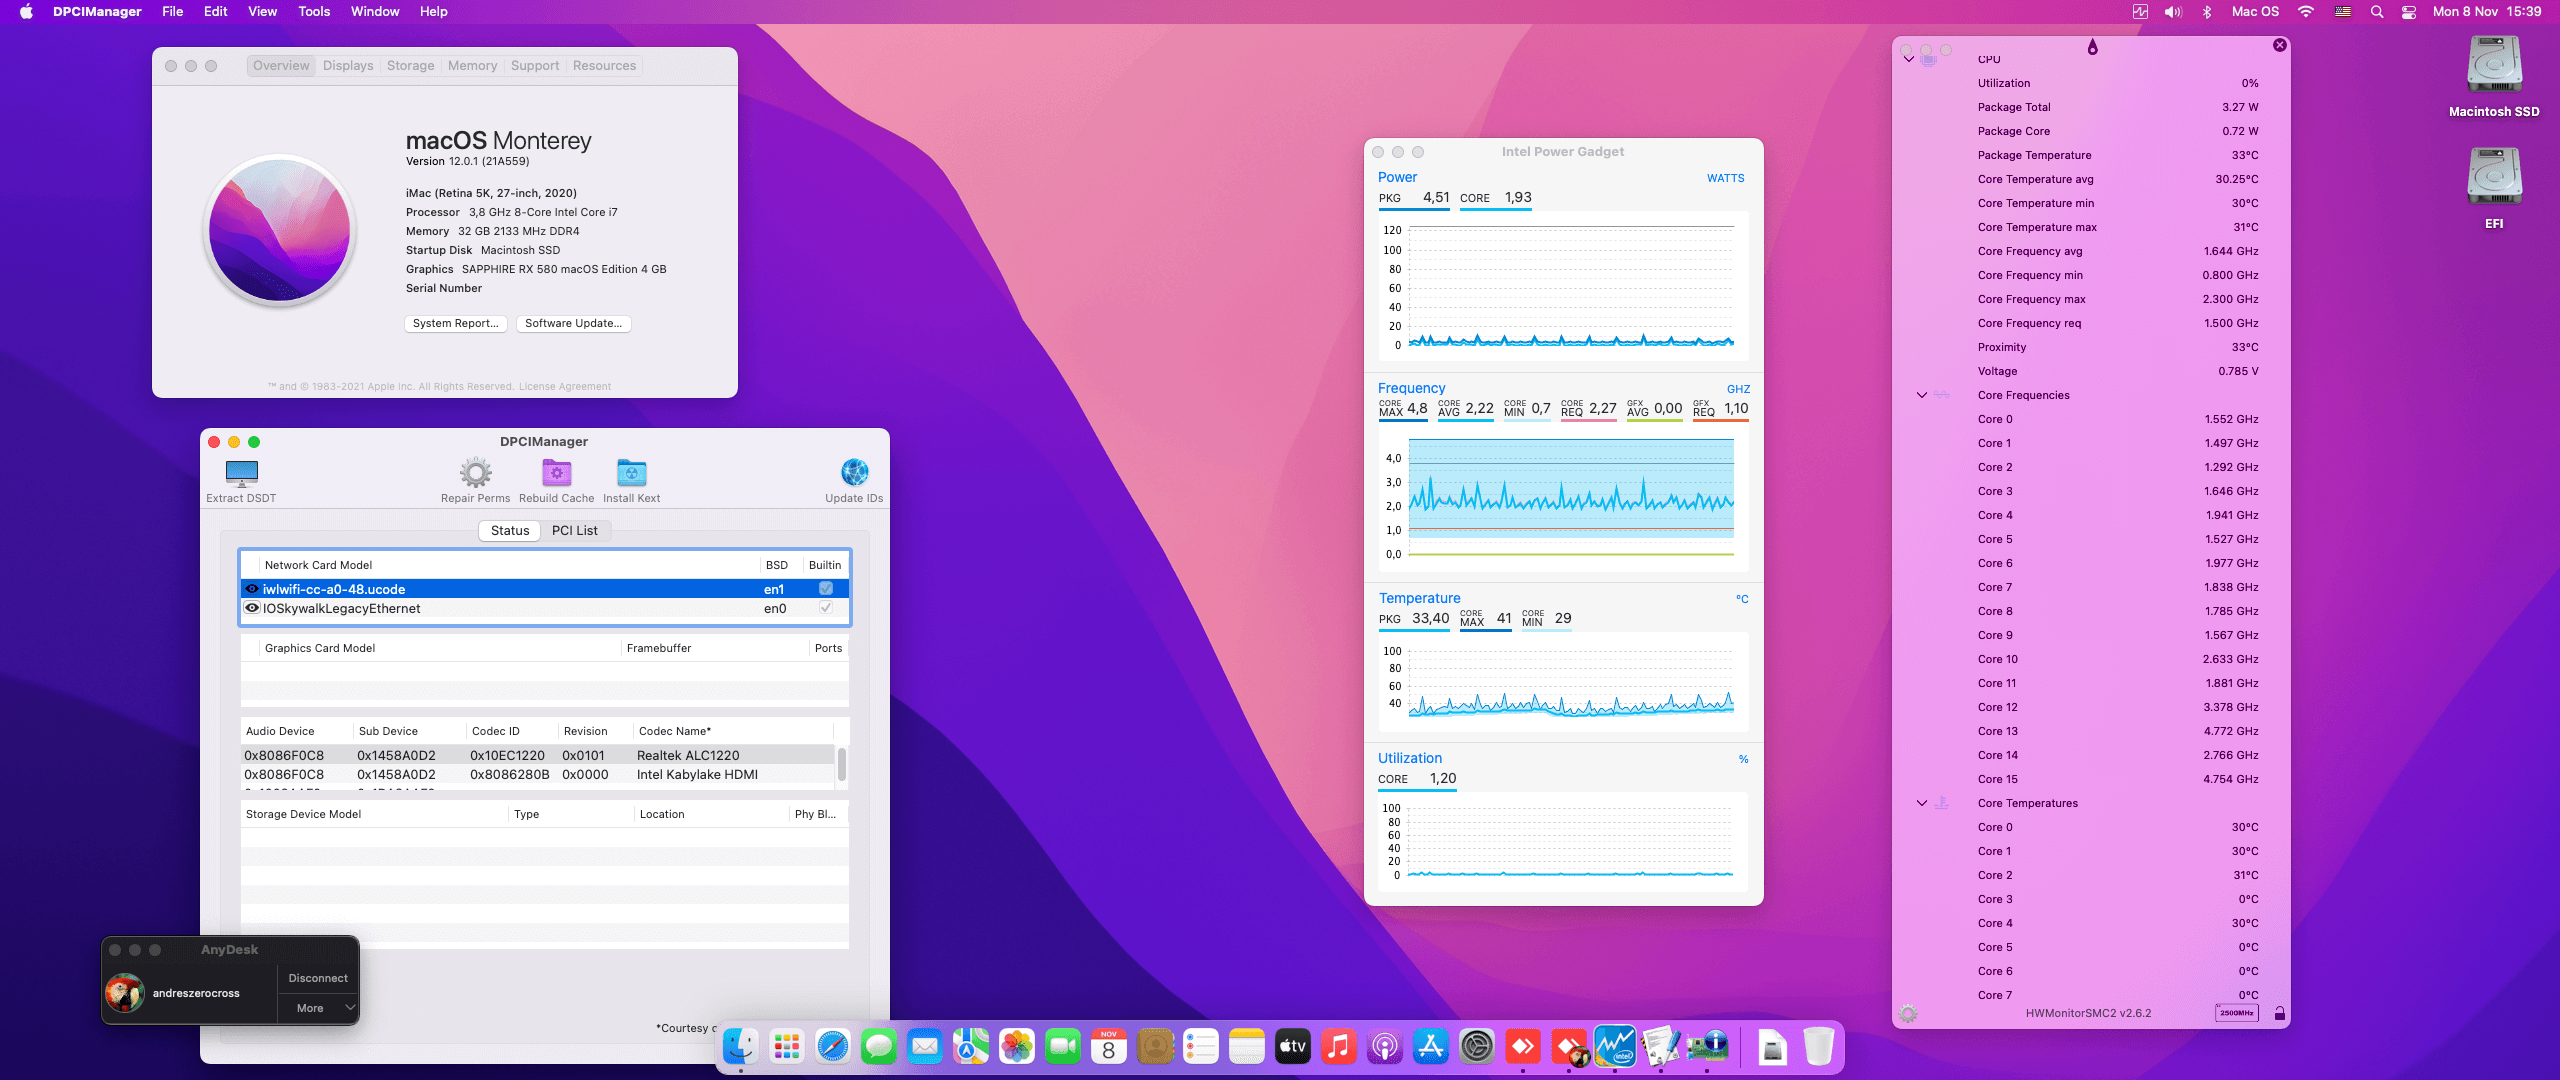Collapse the CPU group in HWMonitor
The image size is (2560, 1080).
[1909, 59]
